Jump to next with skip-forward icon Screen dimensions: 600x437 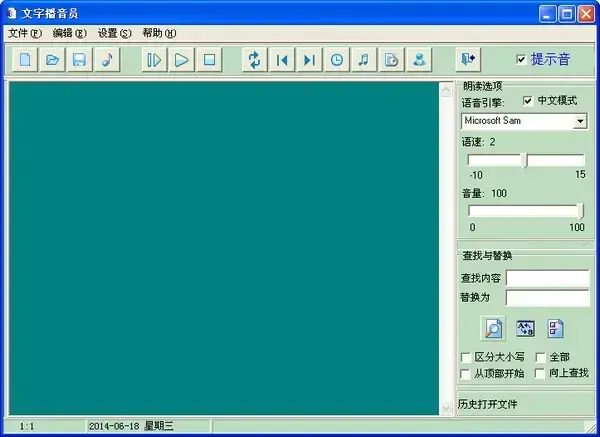tap(309, 60)
